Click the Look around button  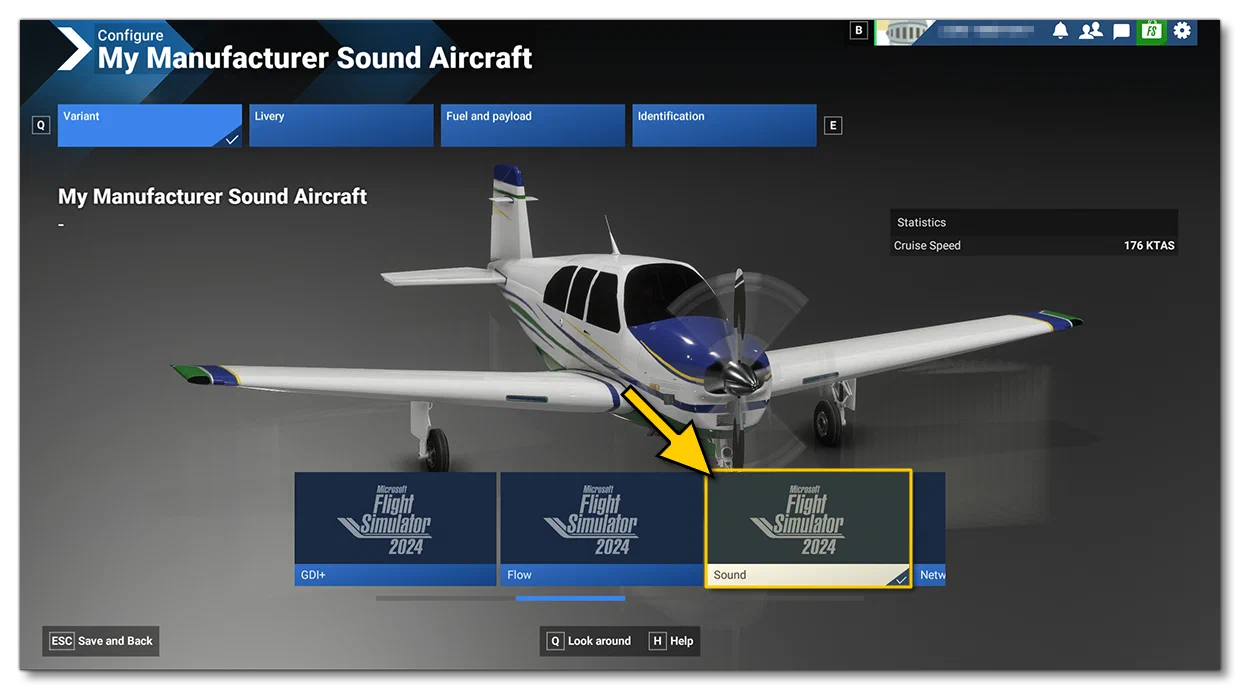[x=590, y=641]
